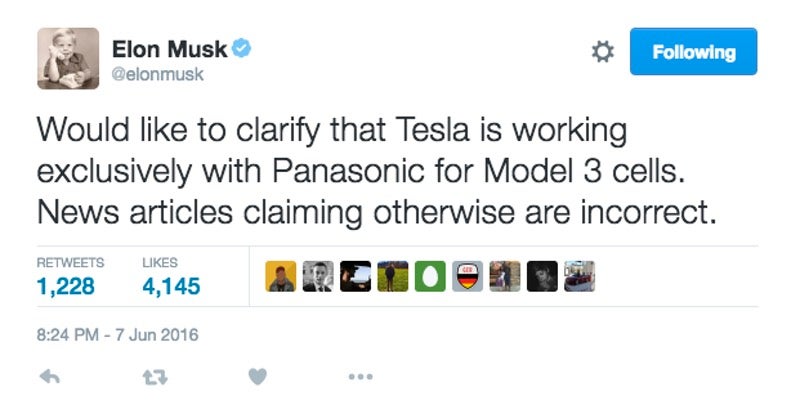This screenshot has height=418, width=800.
Task: Click the German flag shield avatar
Action: pos(467,276)
